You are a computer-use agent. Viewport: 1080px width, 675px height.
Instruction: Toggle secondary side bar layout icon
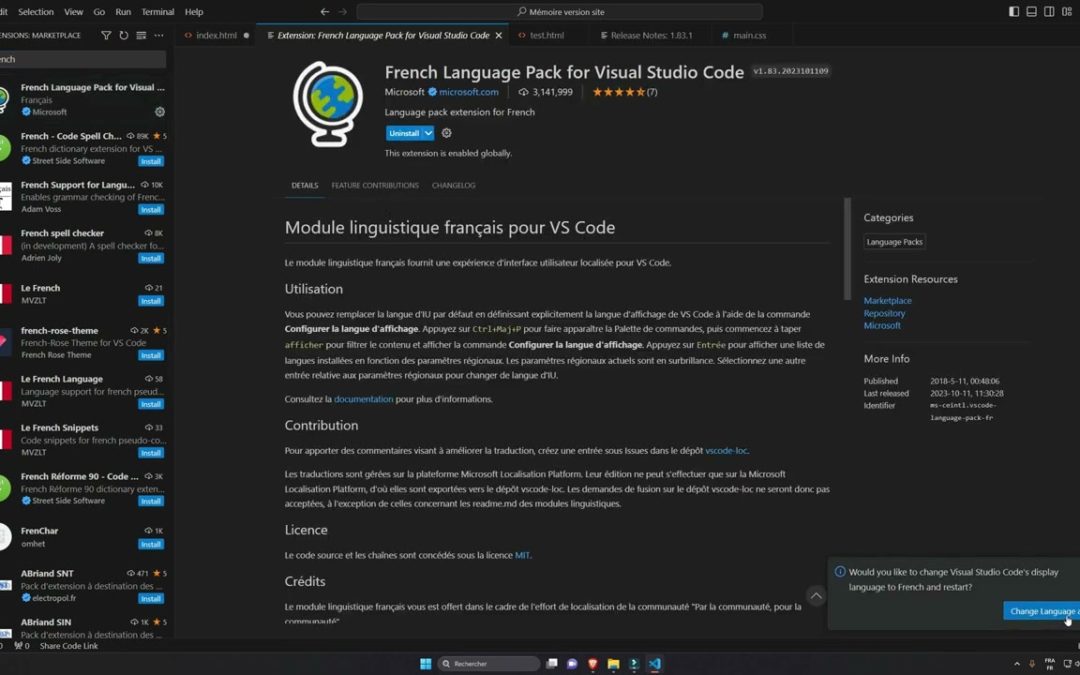point(1049,12)
